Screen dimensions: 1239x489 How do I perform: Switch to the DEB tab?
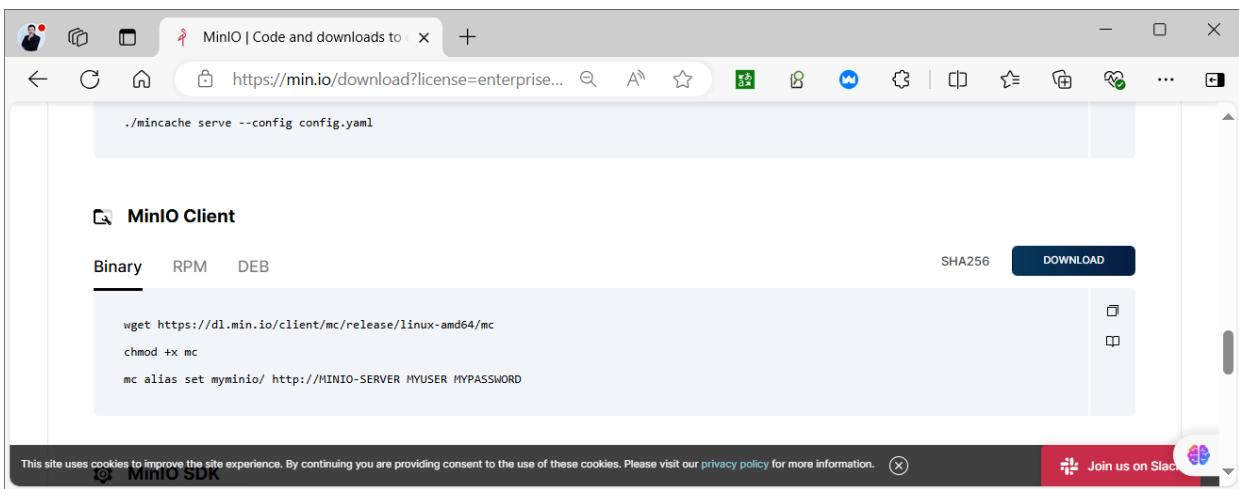[253, 267]
